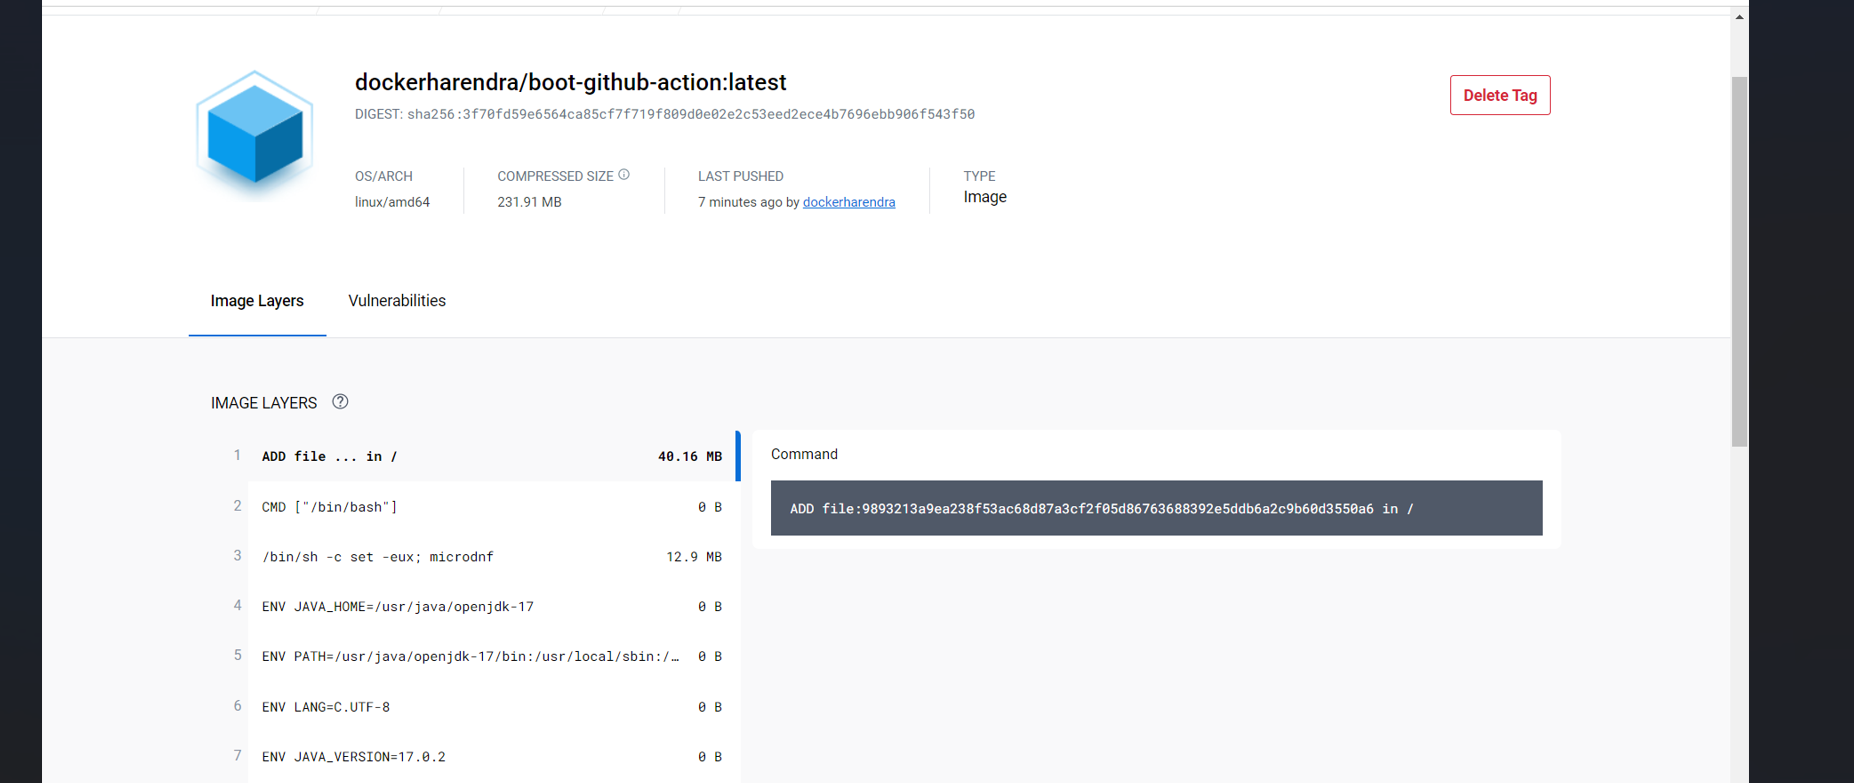The image size is (1854, 783).
Task: Open the dockerharendra user link
Action: pyautogui.click(x=849, y=202)
